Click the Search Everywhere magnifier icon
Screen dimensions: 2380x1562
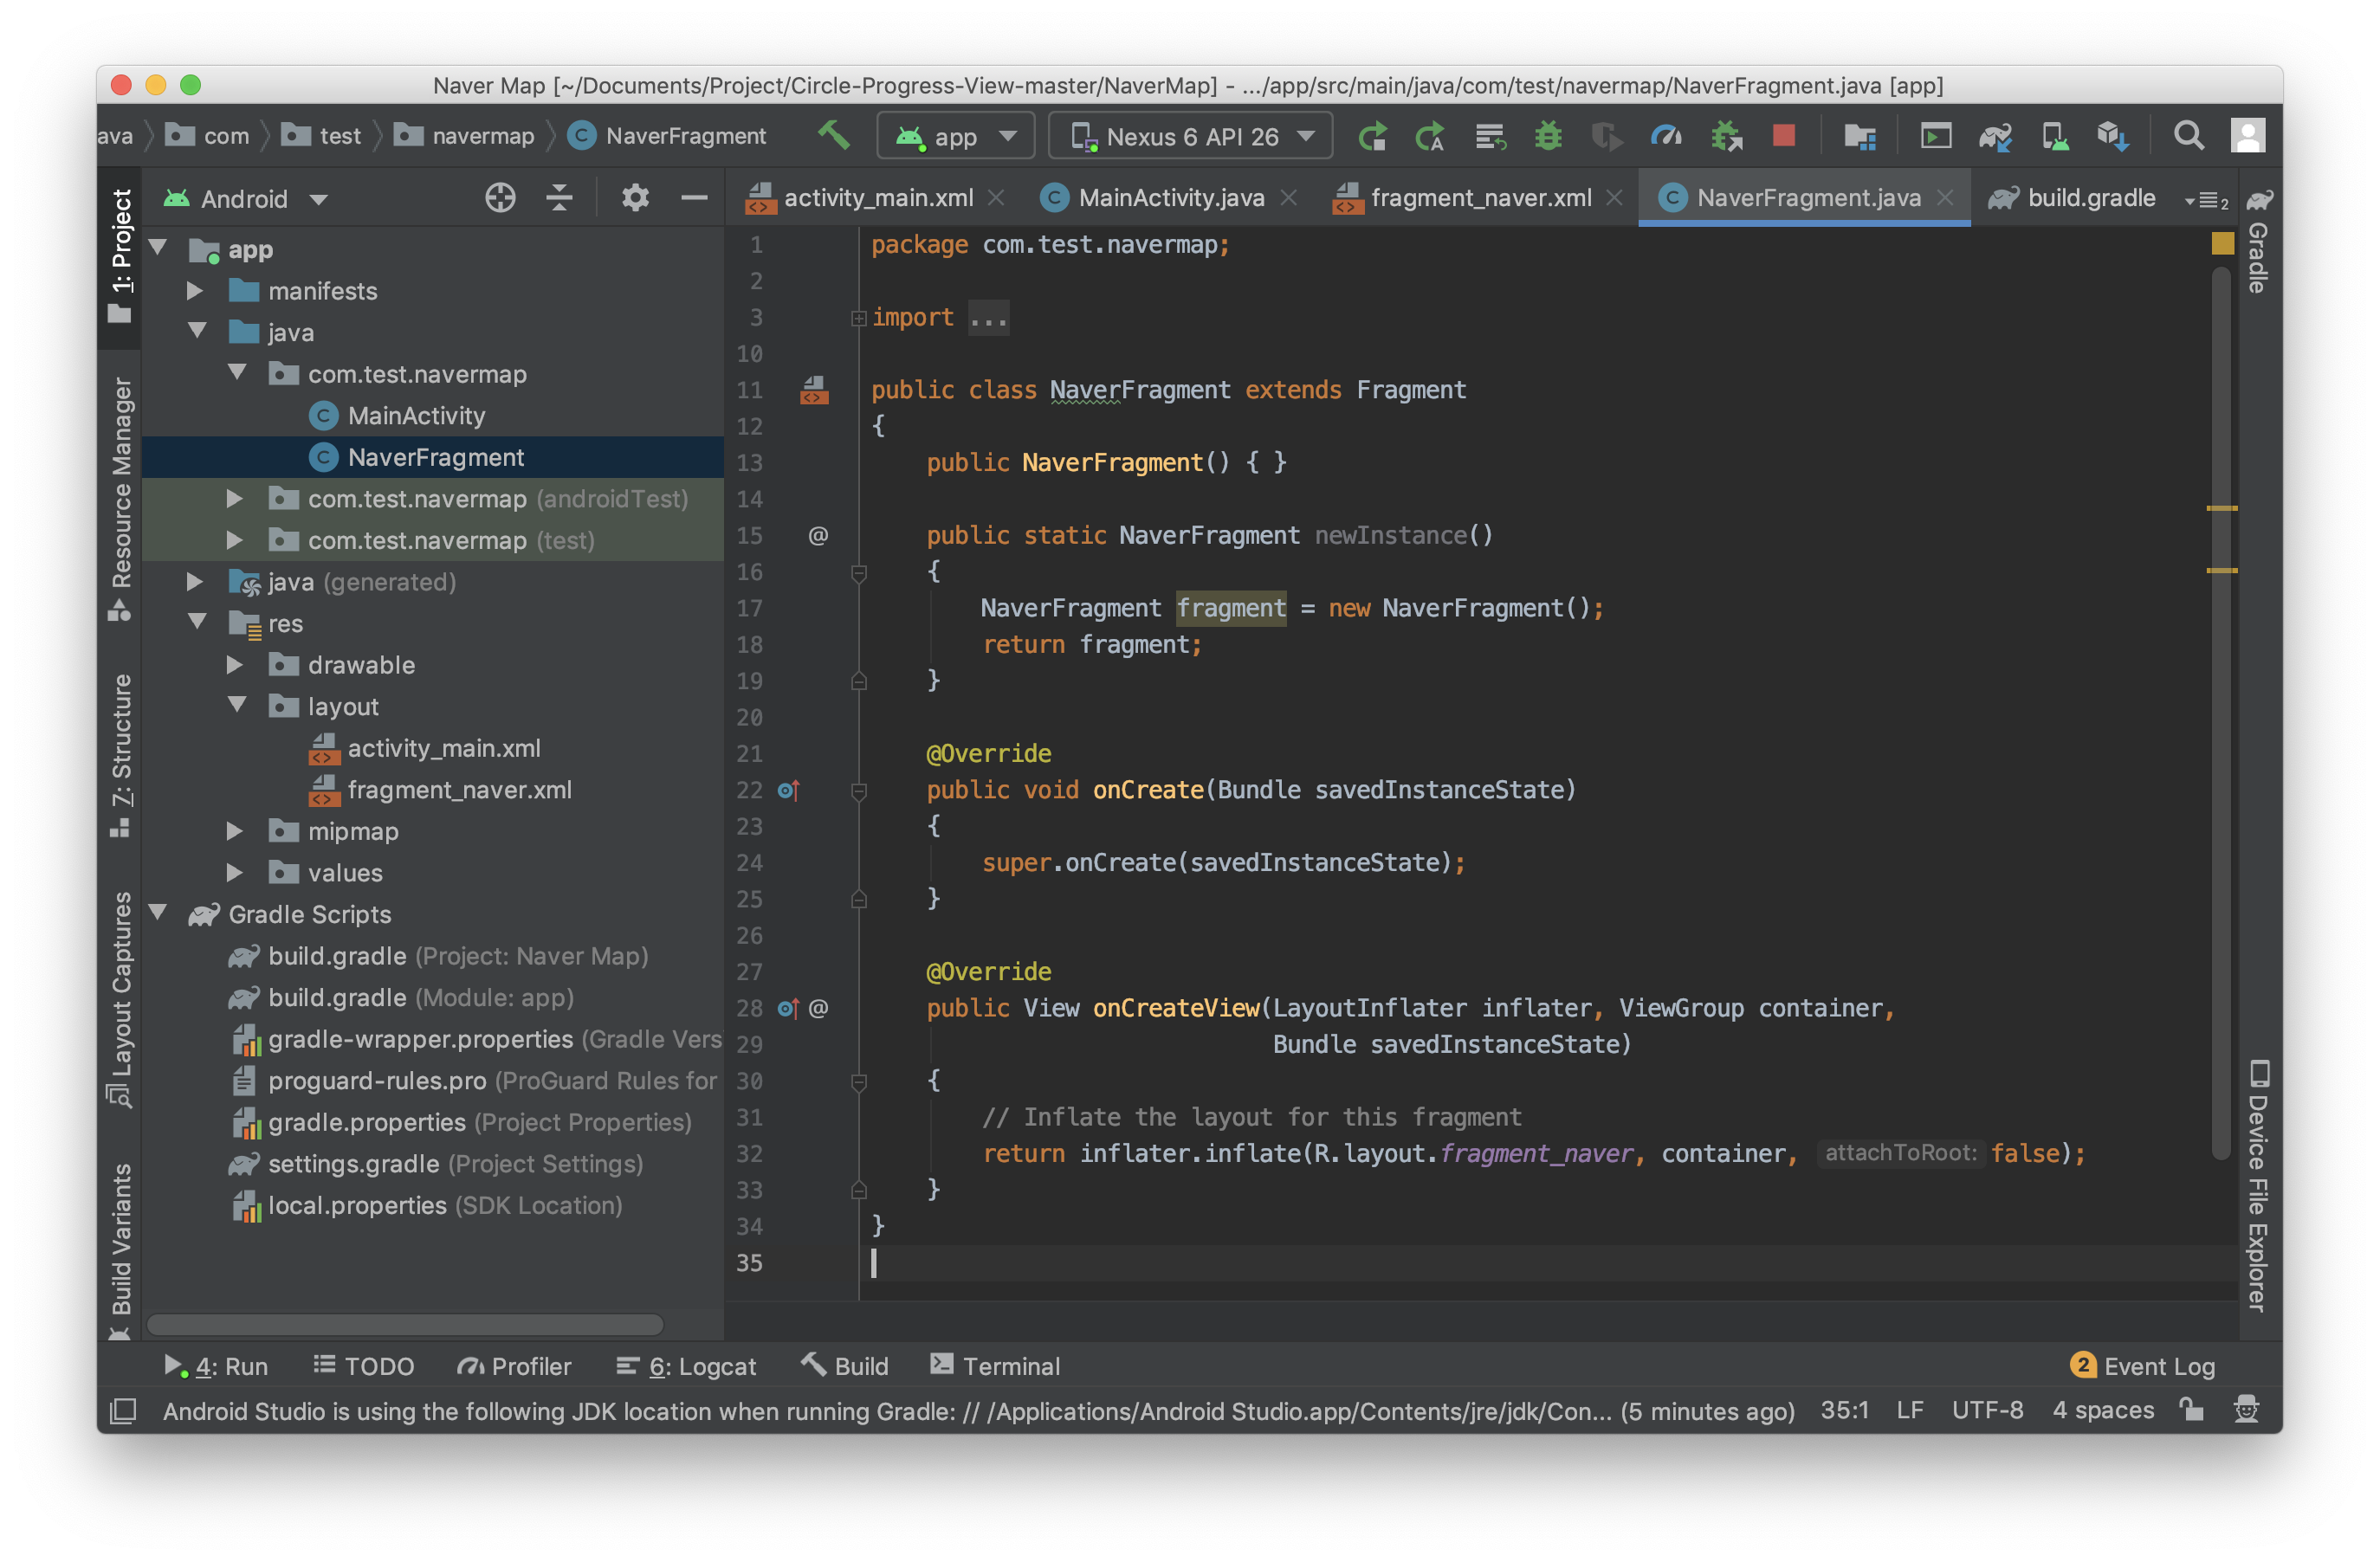click(x=2188, y=135)
